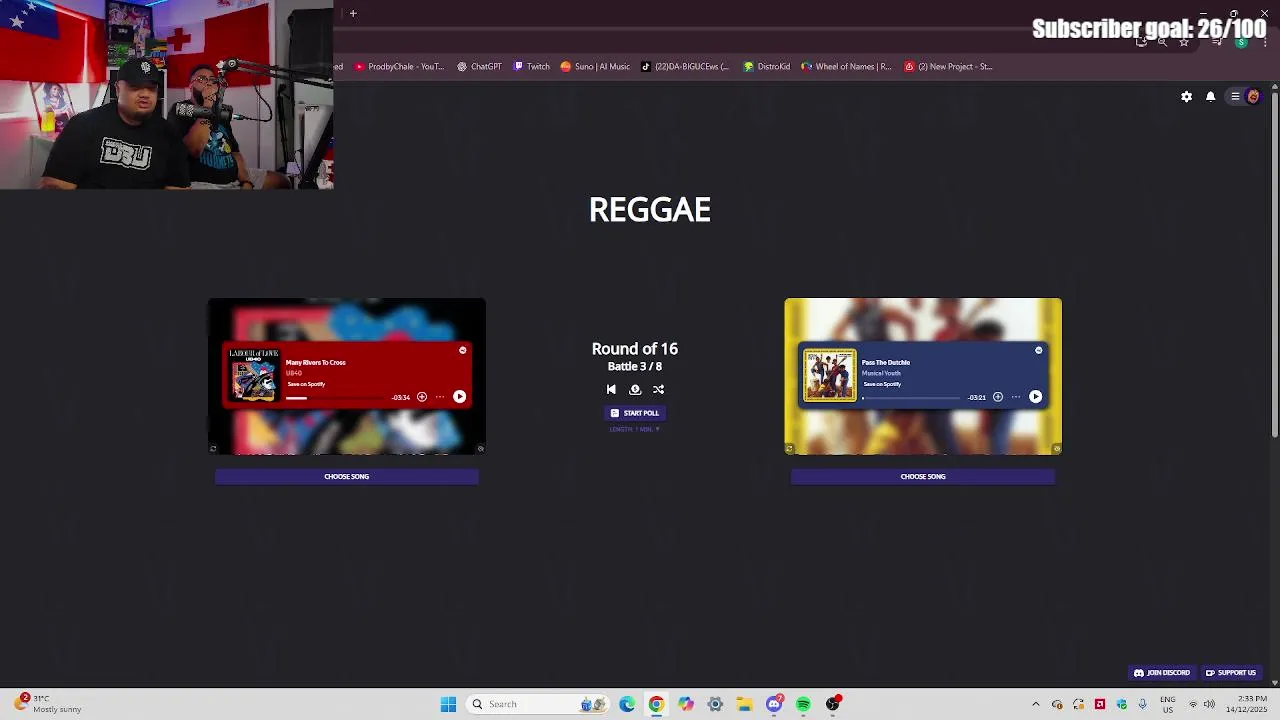Click bottom-right corner icon on left song card
This screenshot has width=1280, height=720.
480,449
